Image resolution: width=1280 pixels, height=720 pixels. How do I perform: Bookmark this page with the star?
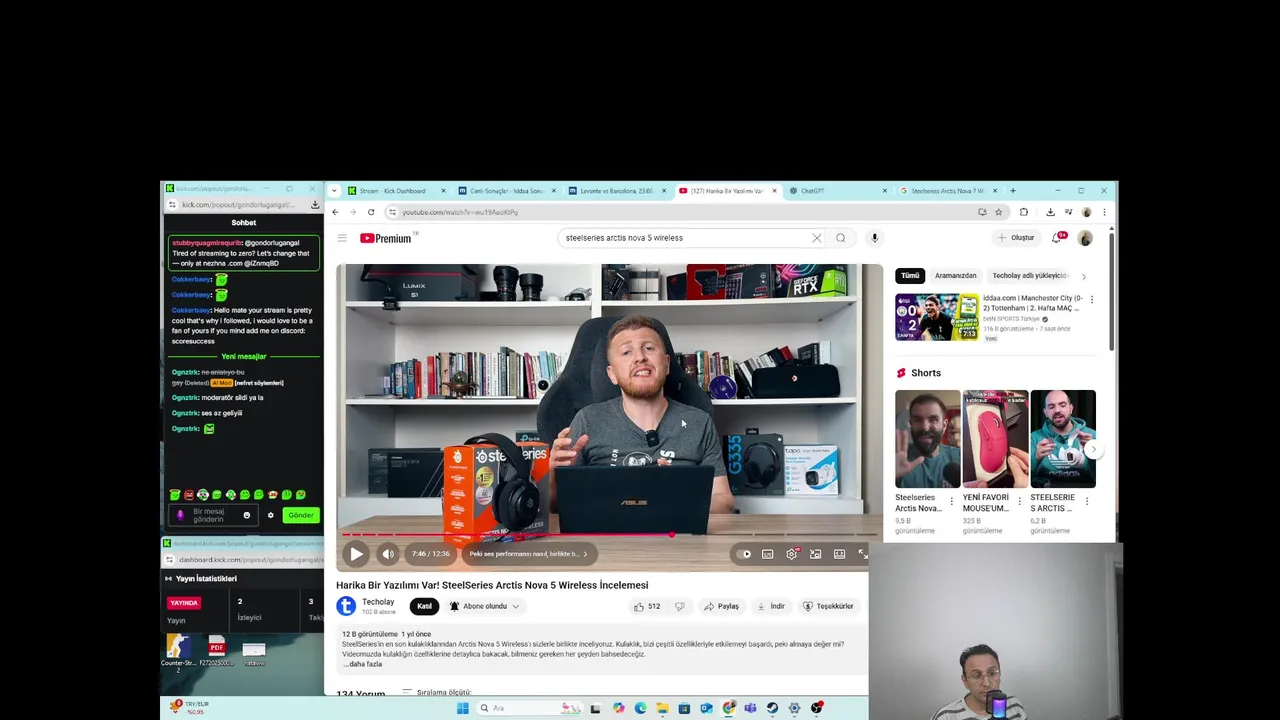pos(998,212)
